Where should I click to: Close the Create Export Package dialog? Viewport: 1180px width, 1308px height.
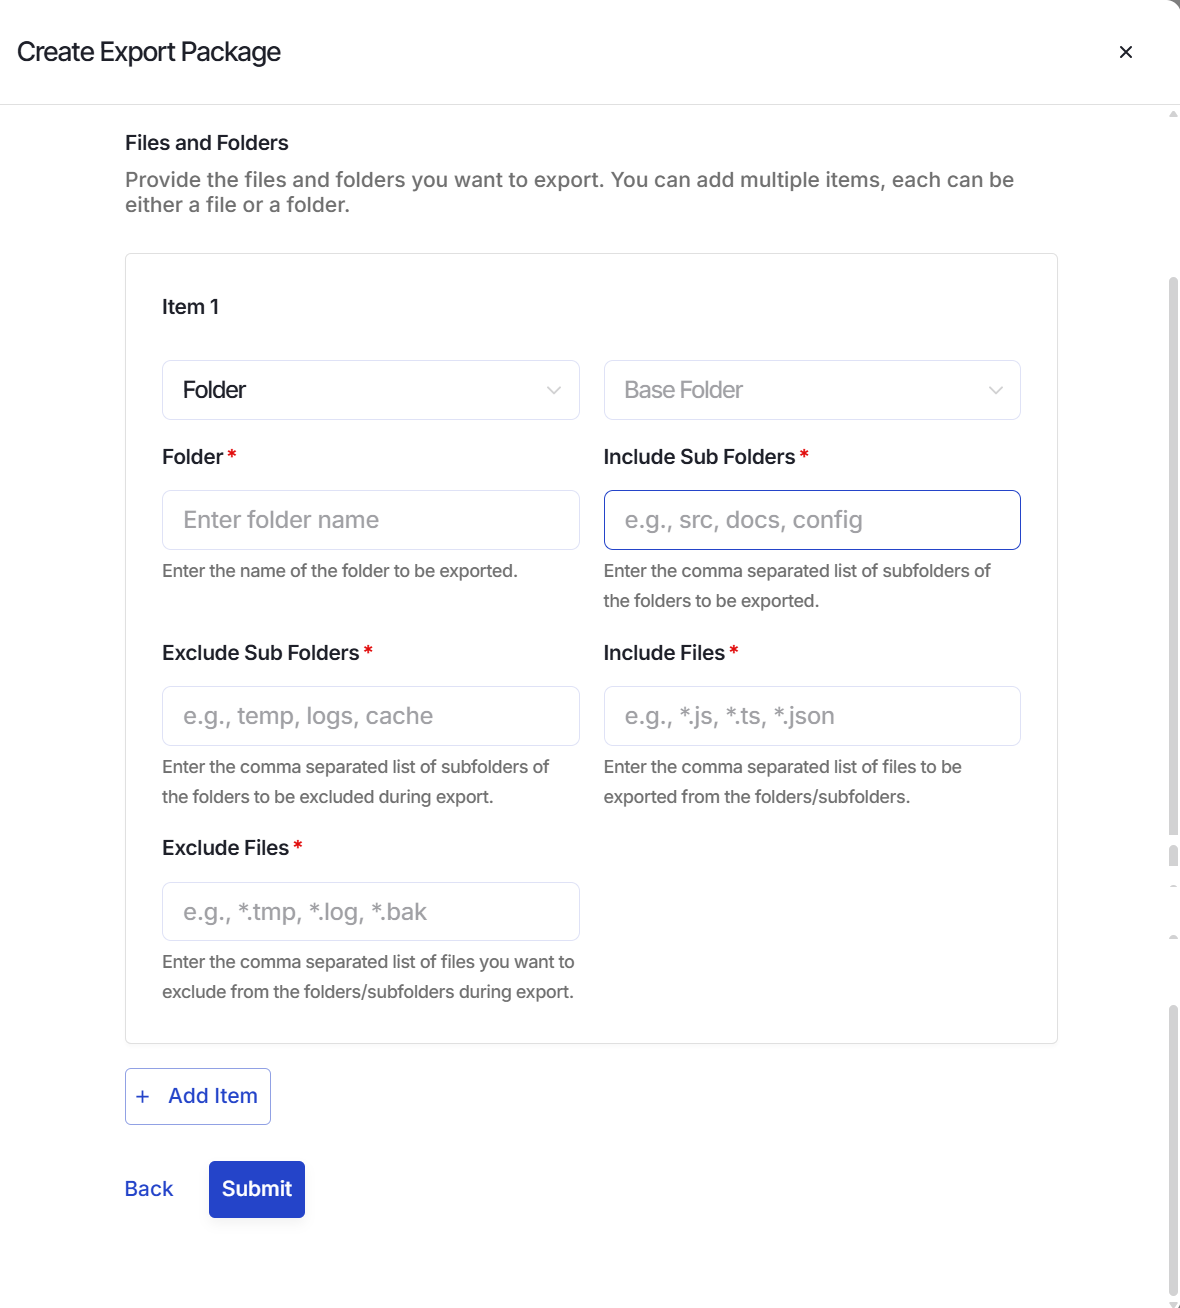coord(1125,52)
